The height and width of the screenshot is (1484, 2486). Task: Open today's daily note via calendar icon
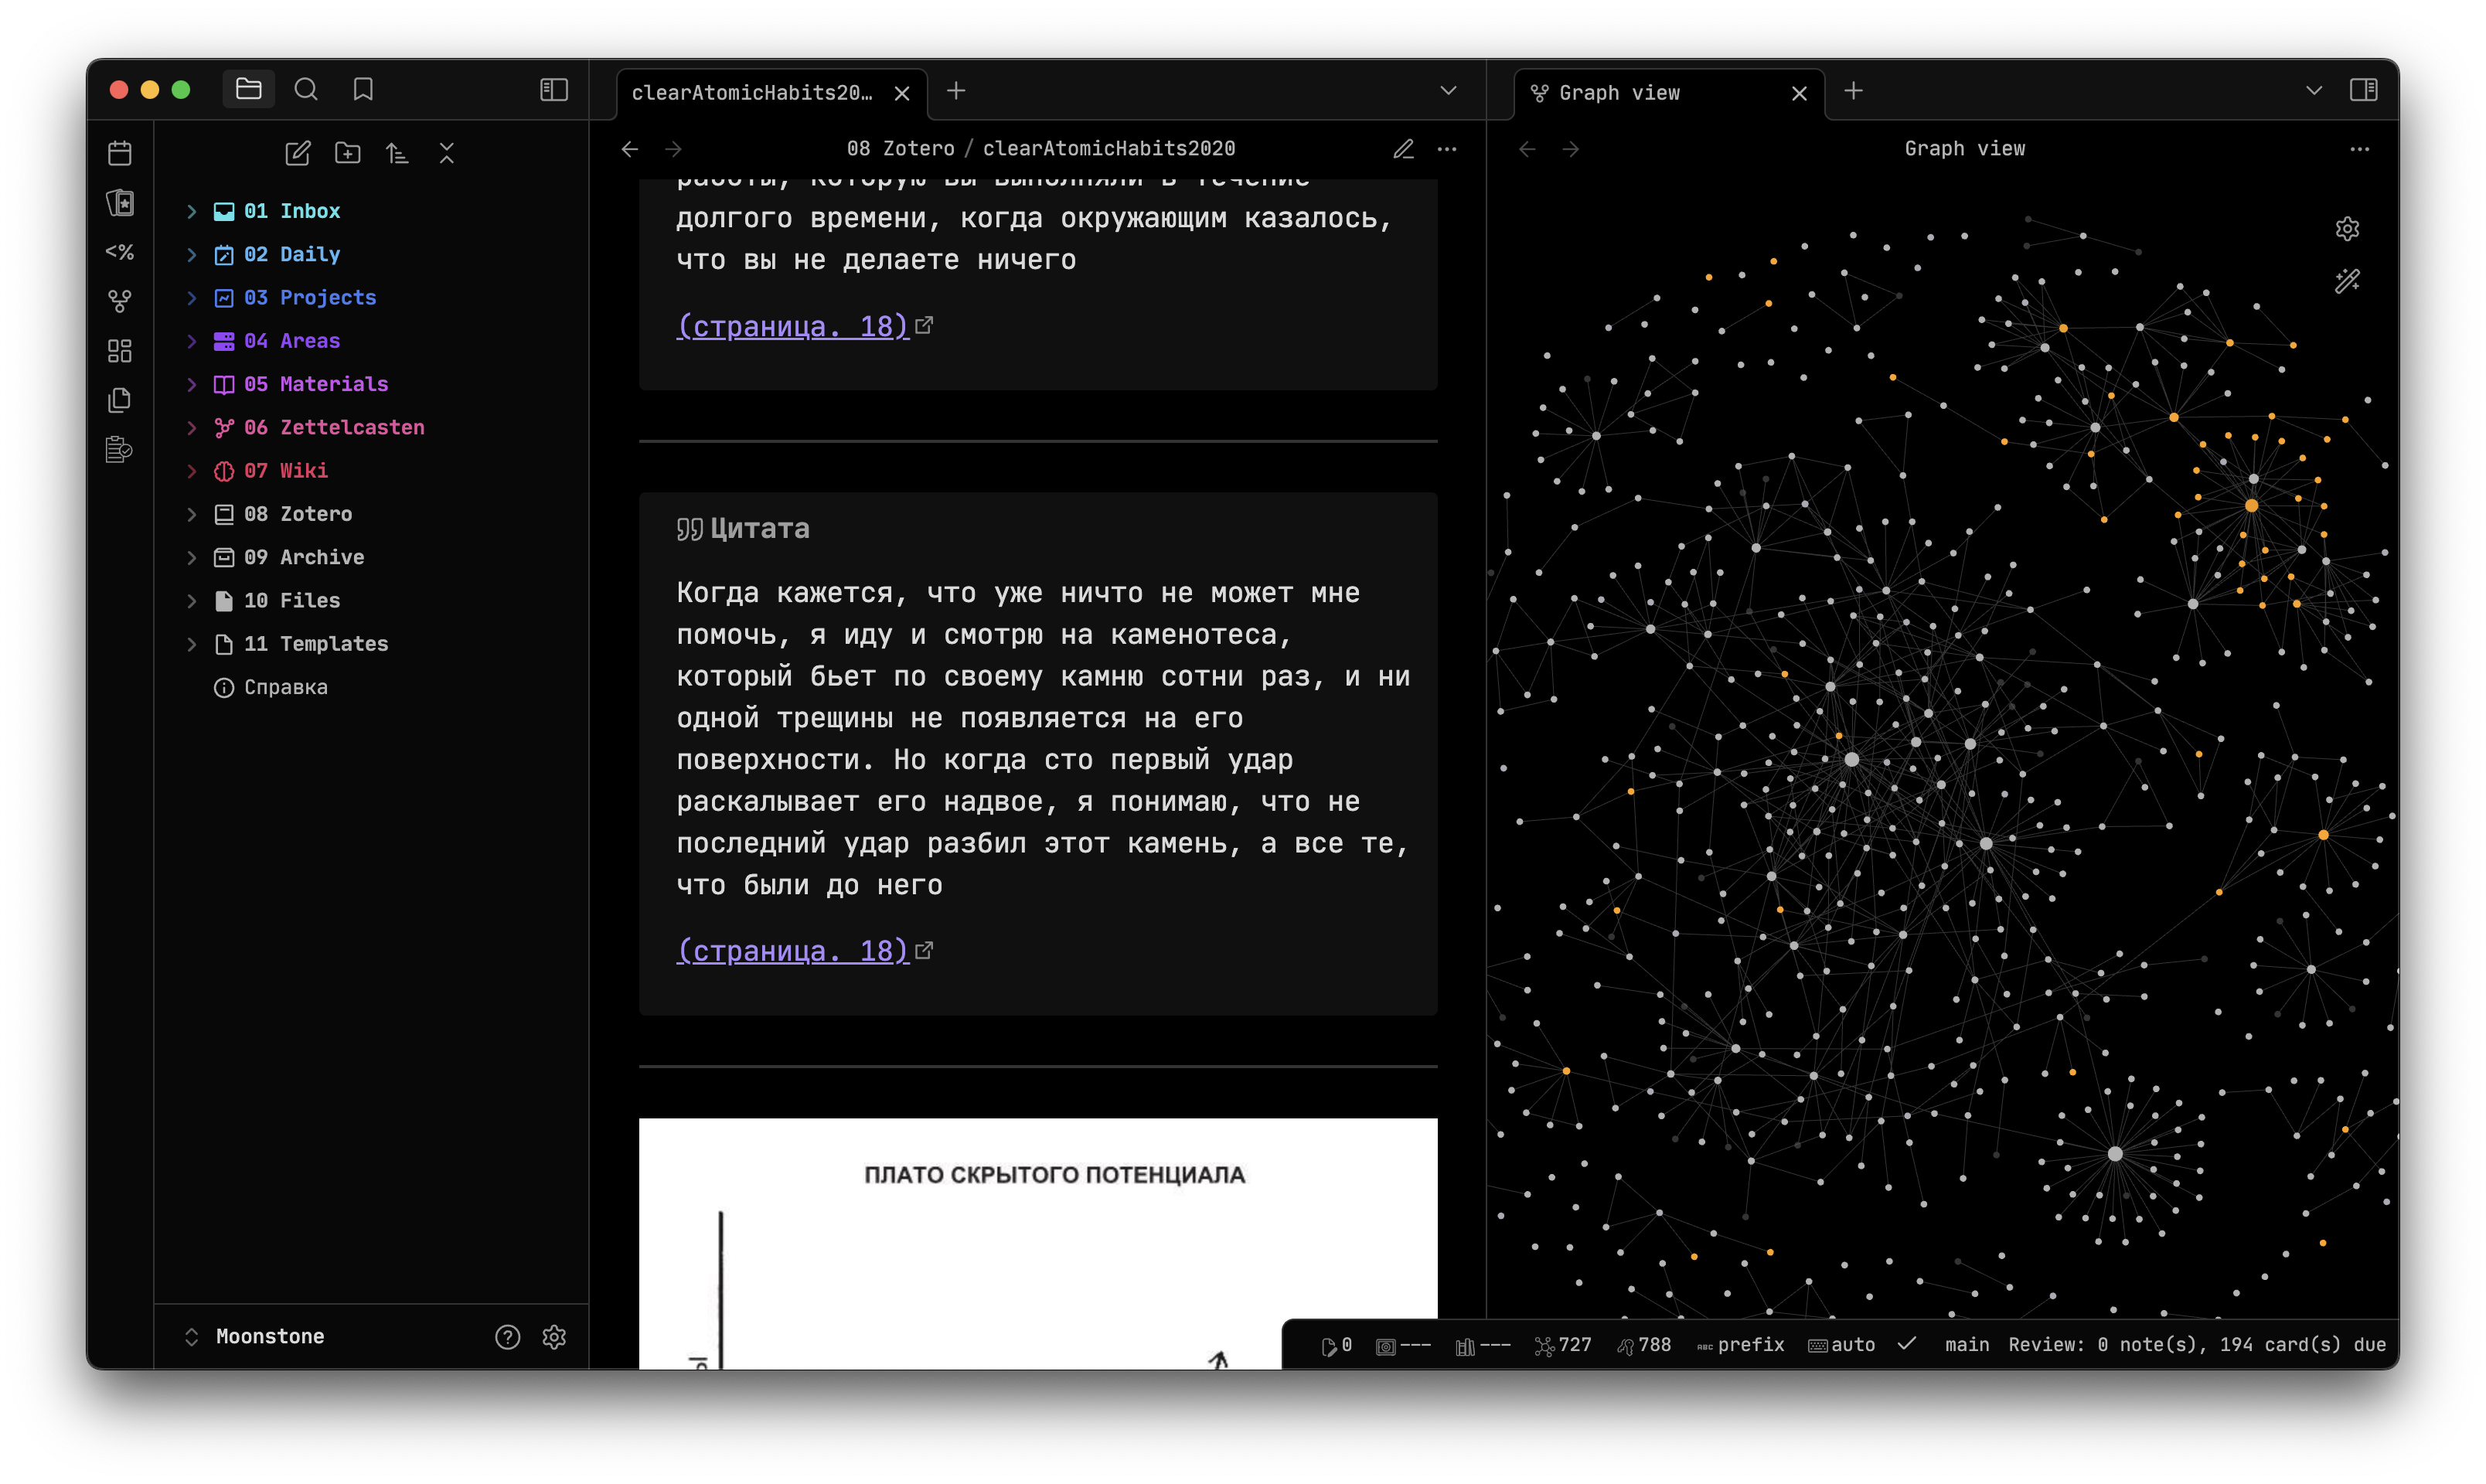[x=119, y=152]
